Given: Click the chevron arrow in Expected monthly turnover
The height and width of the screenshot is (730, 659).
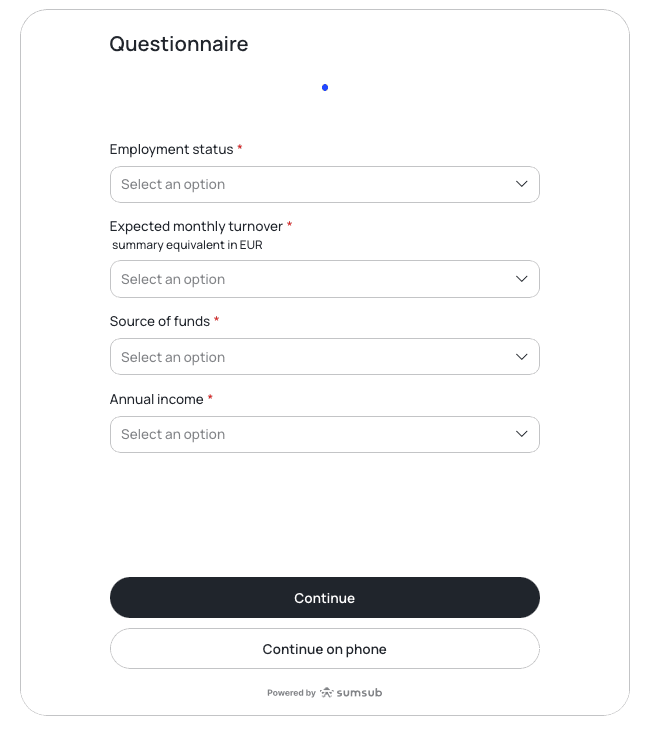Looking at the screenshot, I should 521,279.
